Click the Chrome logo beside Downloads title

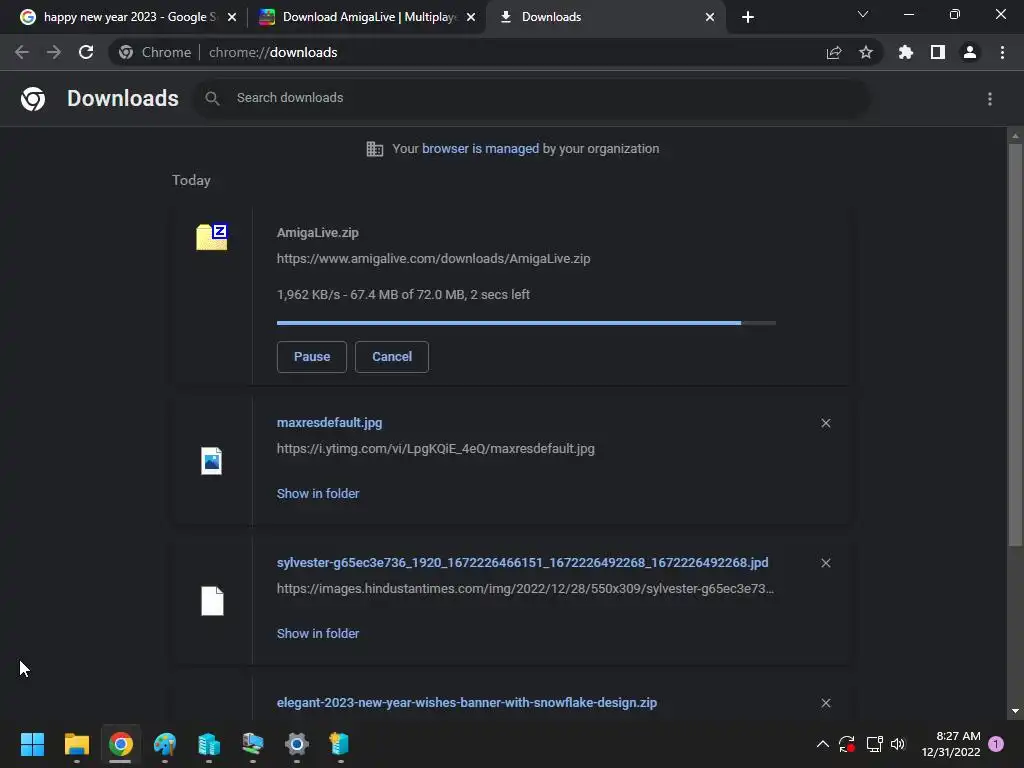[x=33, y=99]
